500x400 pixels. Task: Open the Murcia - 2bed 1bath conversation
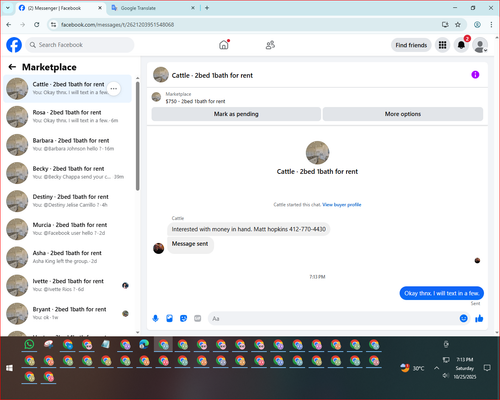point(67,229)
